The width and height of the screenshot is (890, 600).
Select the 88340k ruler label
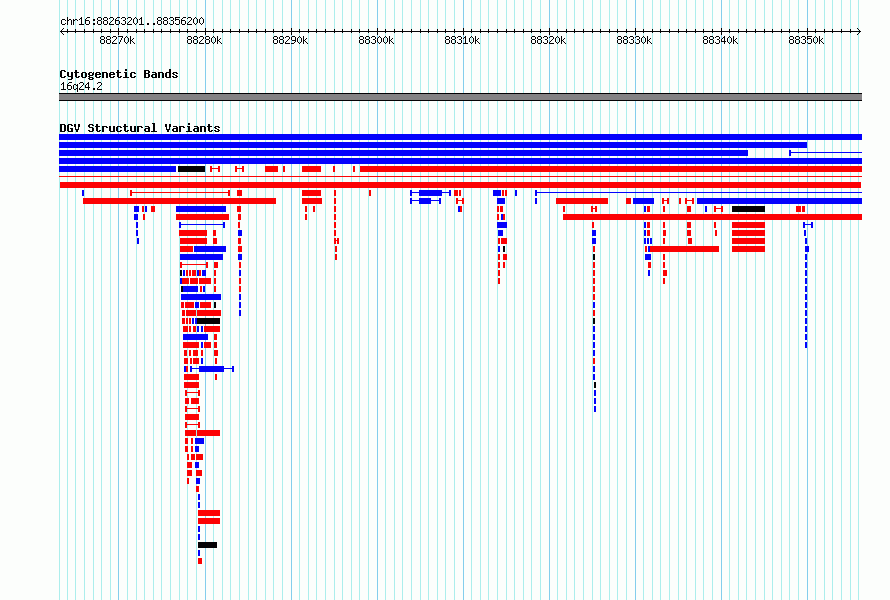tap(720, 40)
